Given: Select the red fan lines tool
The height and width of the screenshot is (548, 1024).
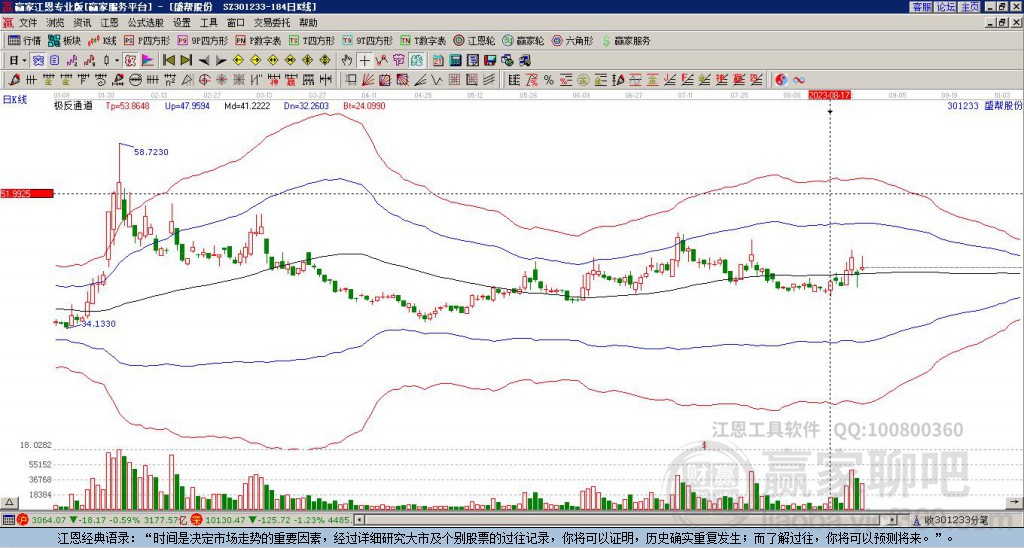Looking at the screenshot, I should click(x=368, y=80).
